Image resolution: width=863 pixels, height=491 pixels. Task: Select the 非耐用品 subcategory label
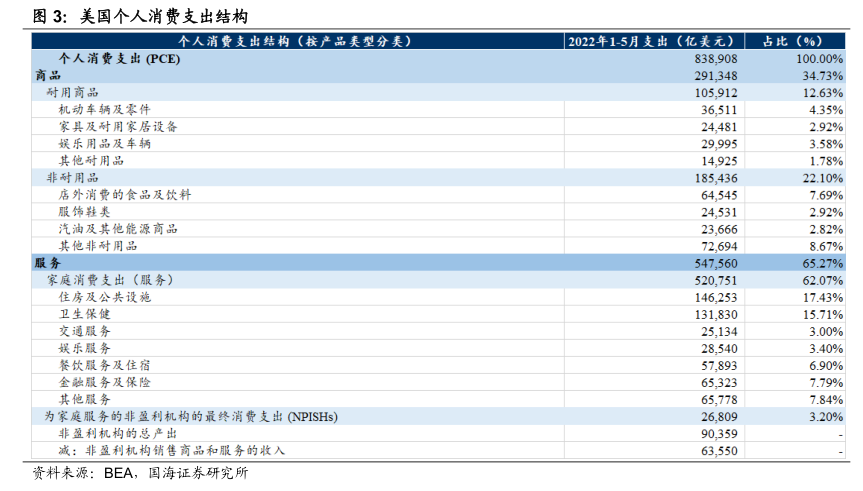tap(72, 177)
